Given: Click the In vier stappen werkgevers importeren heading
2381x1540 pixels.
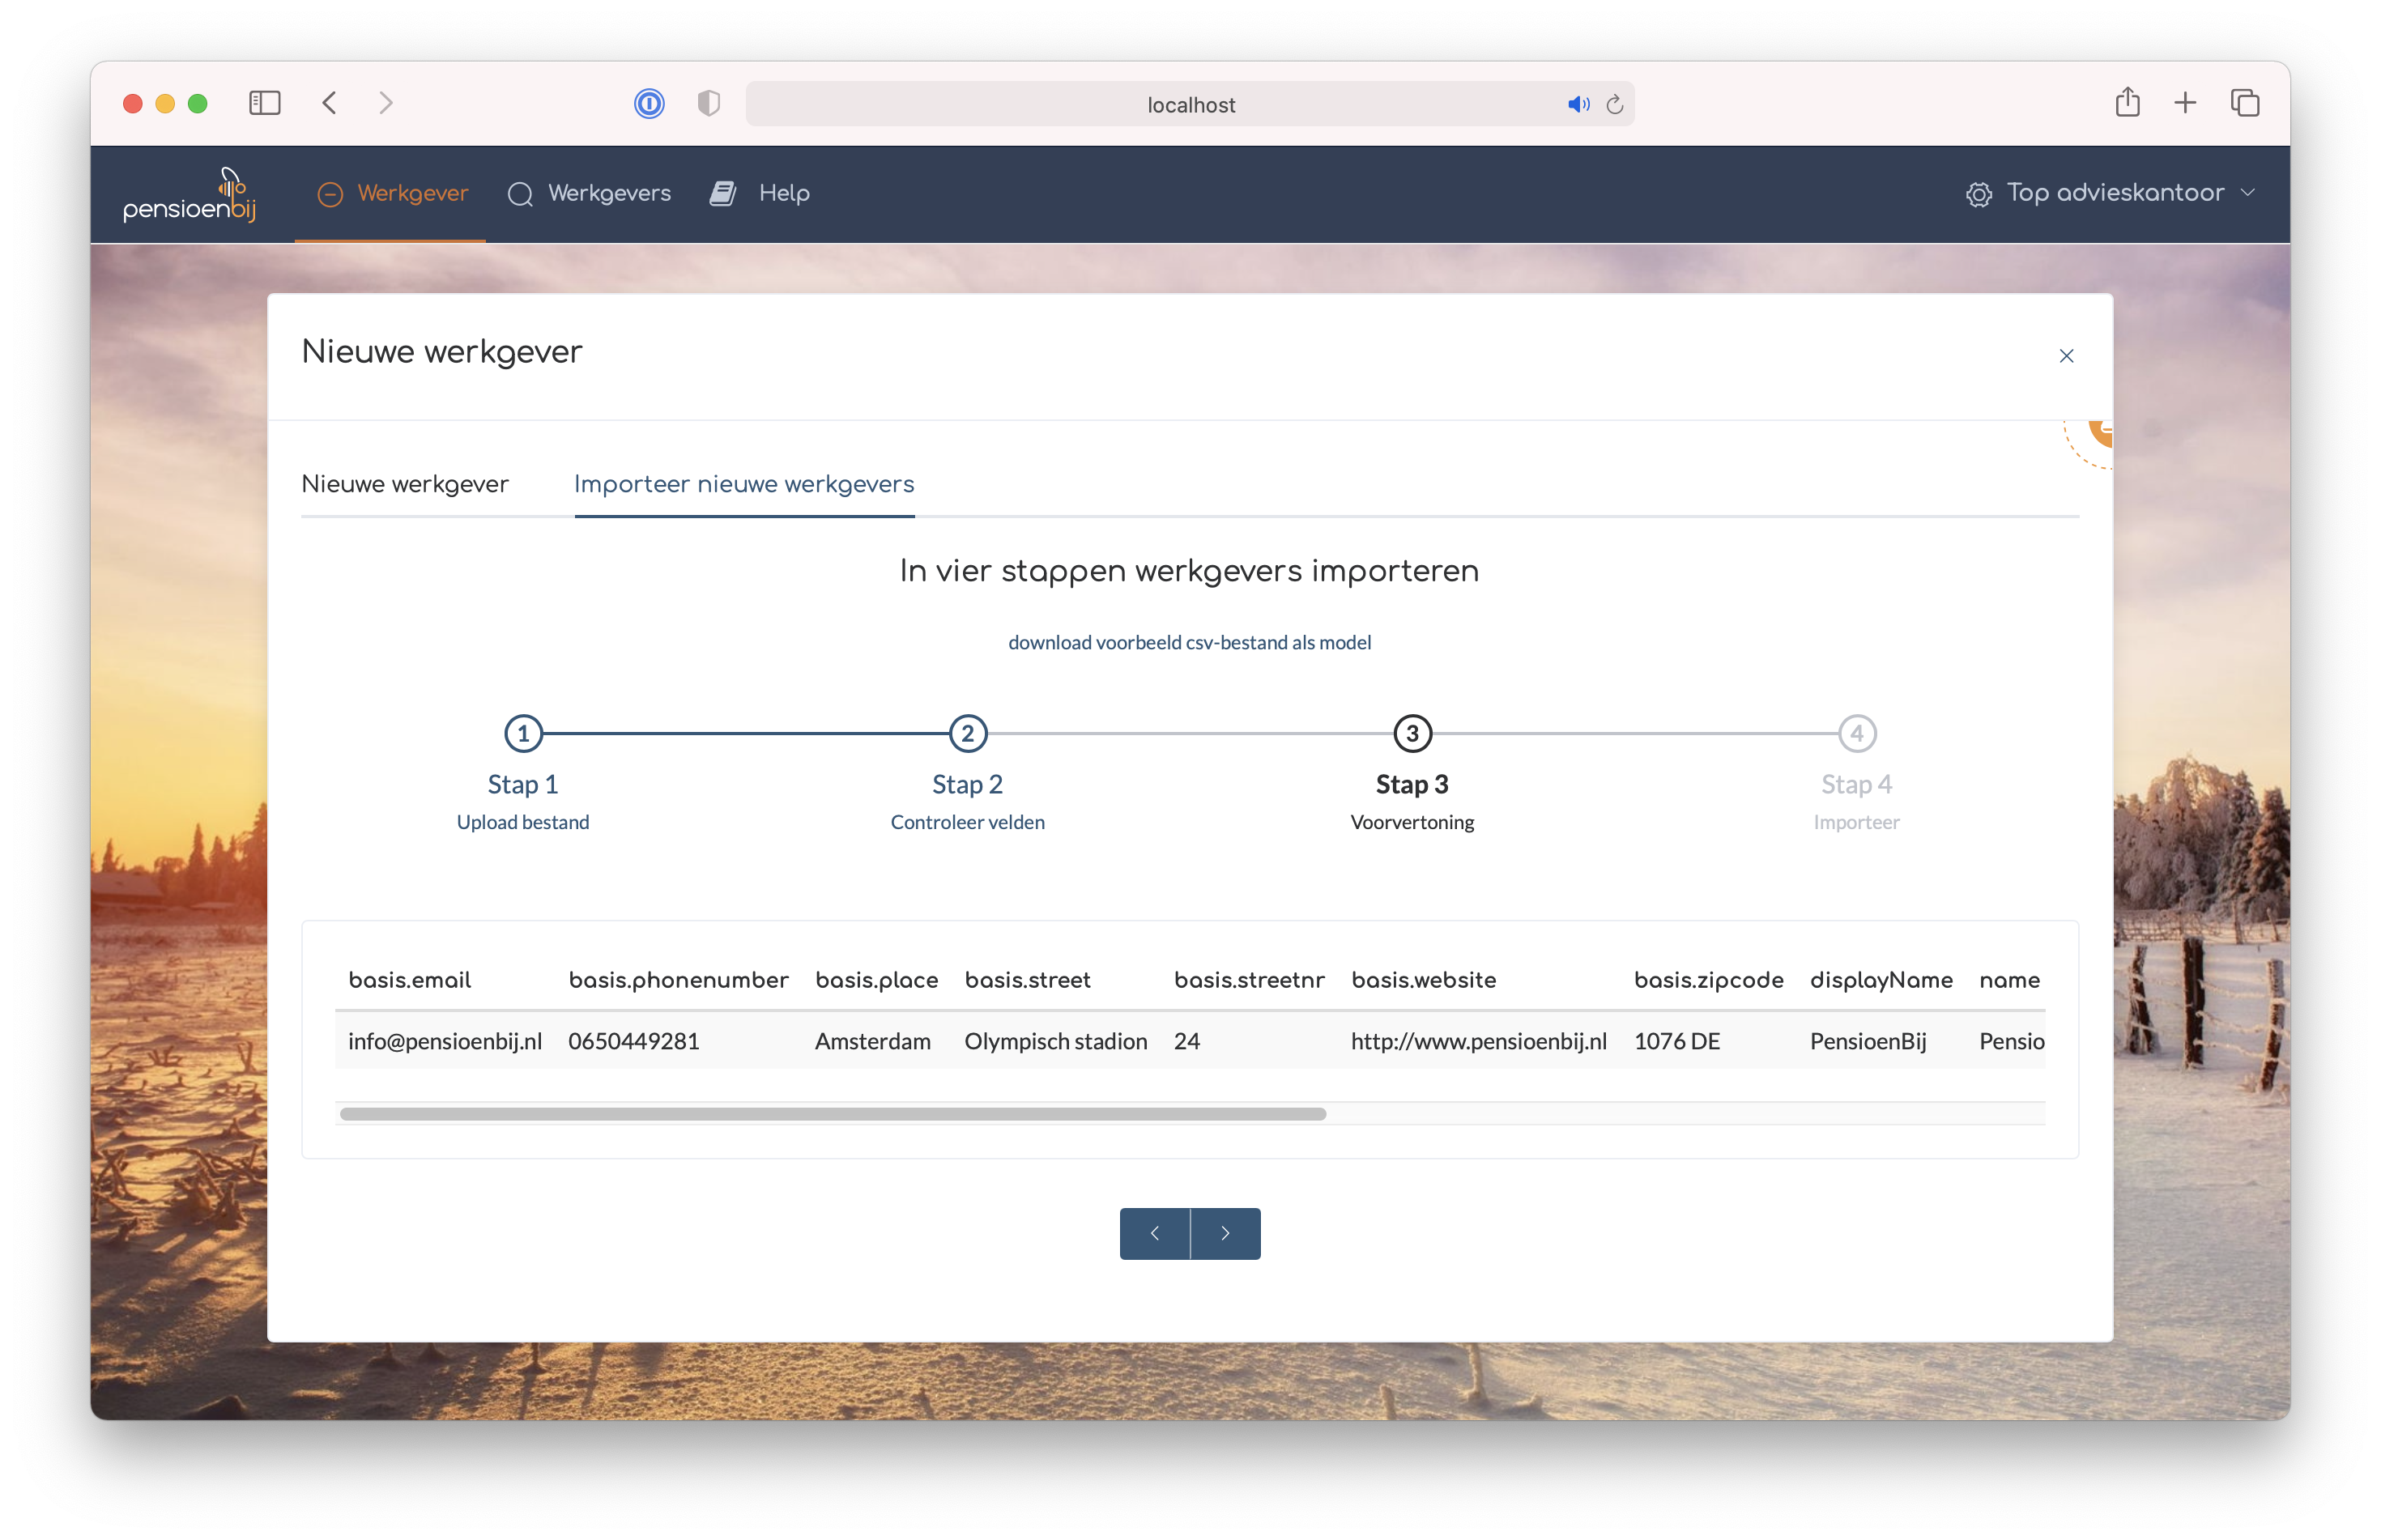Looking at the screenshot, I should [x=1189, y=571].
